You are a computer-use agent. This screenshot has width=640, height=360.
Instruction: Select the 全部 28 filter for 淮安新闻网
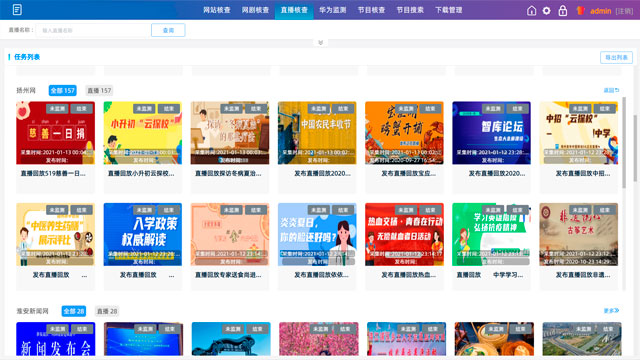[73, 311]
